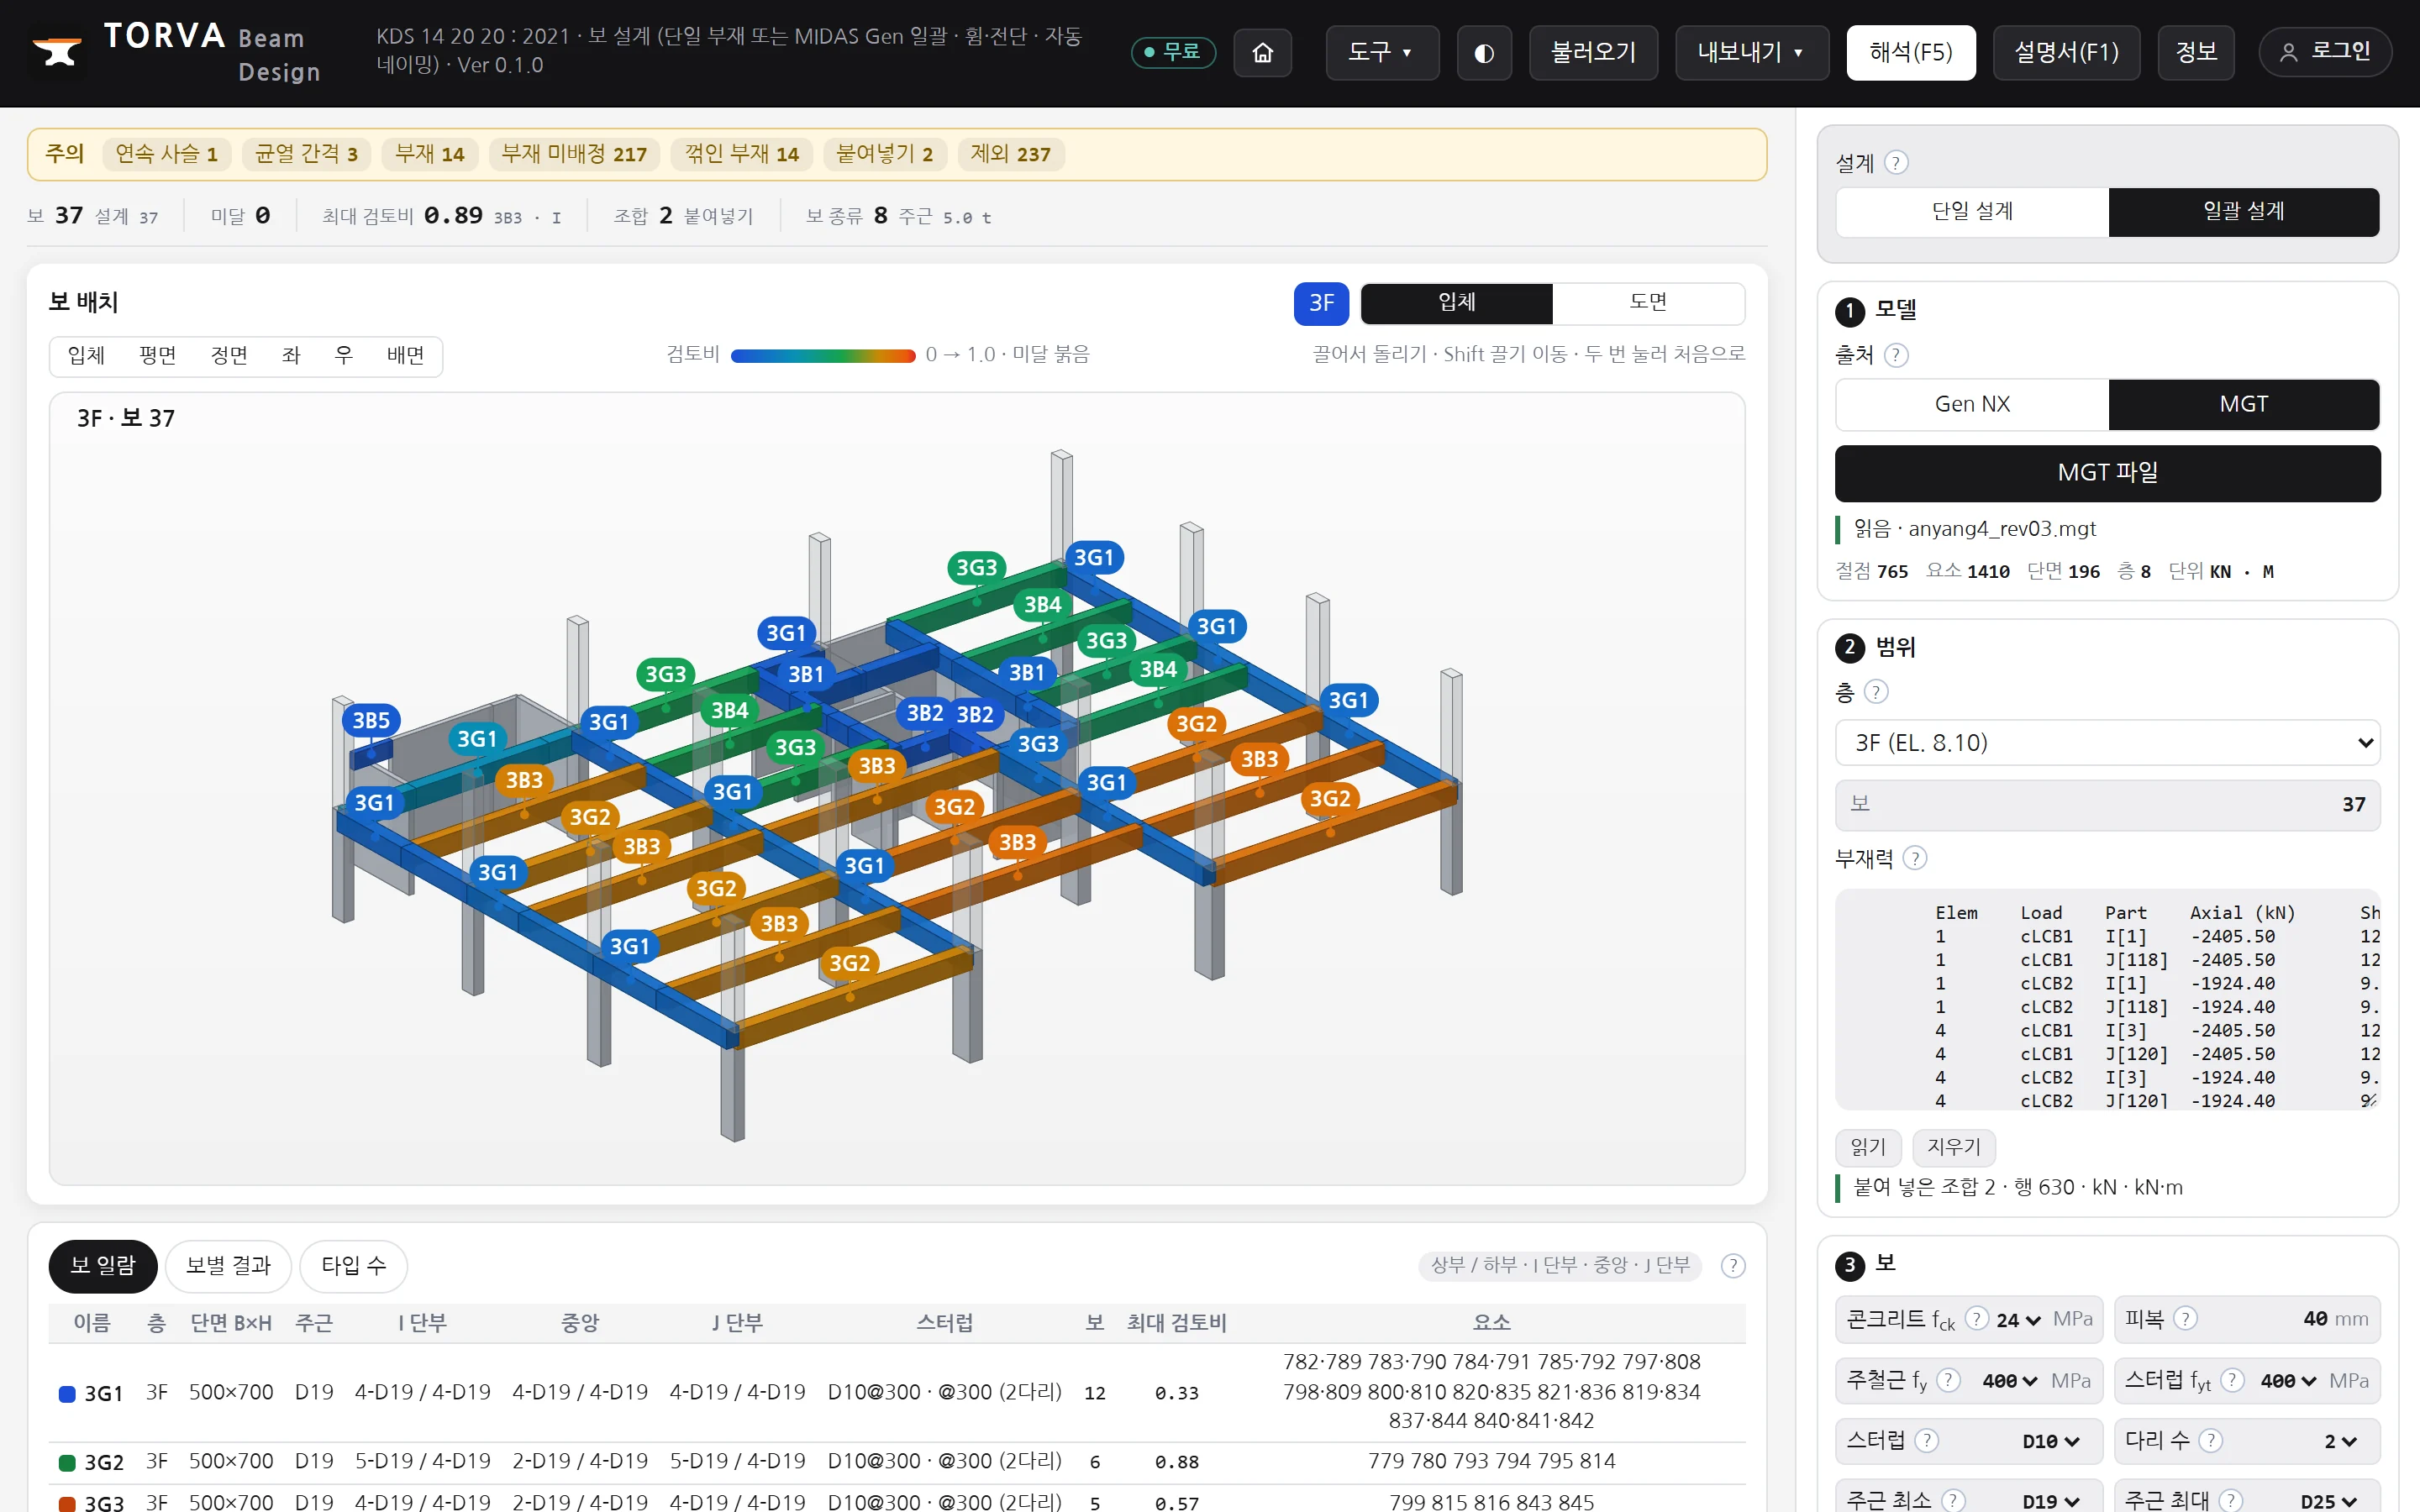The height and width of the screenshot is (1512, 2420).
Task: Select the 평면 camera view
Action: (x=158, y=356)
